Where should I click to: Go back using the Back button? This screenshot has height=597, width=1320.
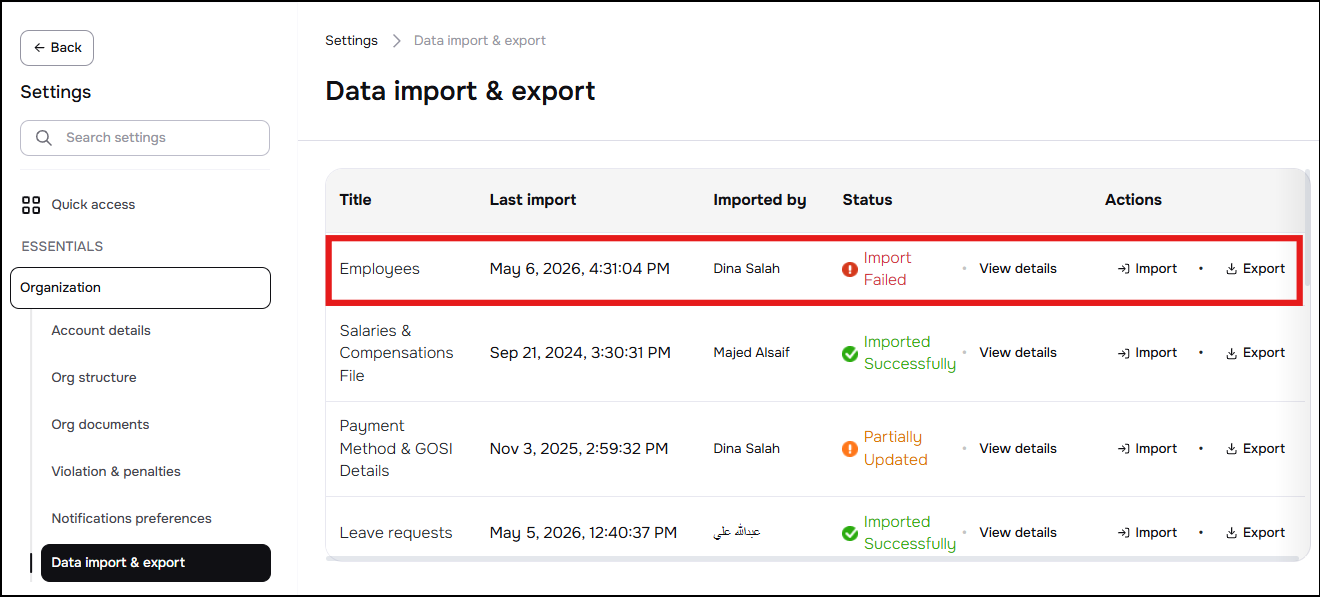click(57, 48)
